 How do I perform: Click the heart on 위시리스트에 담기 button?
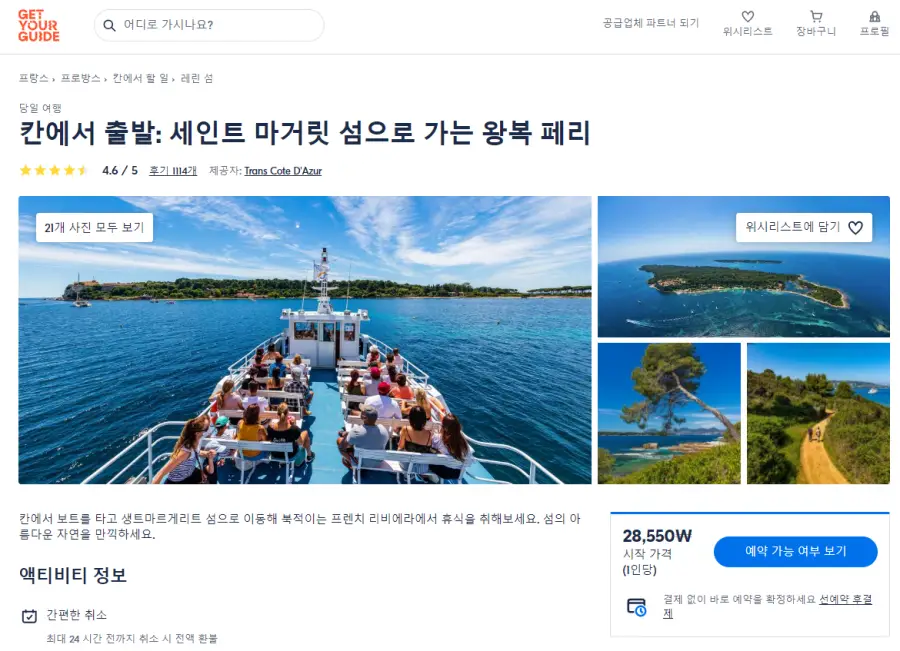(x=855, y=228)
